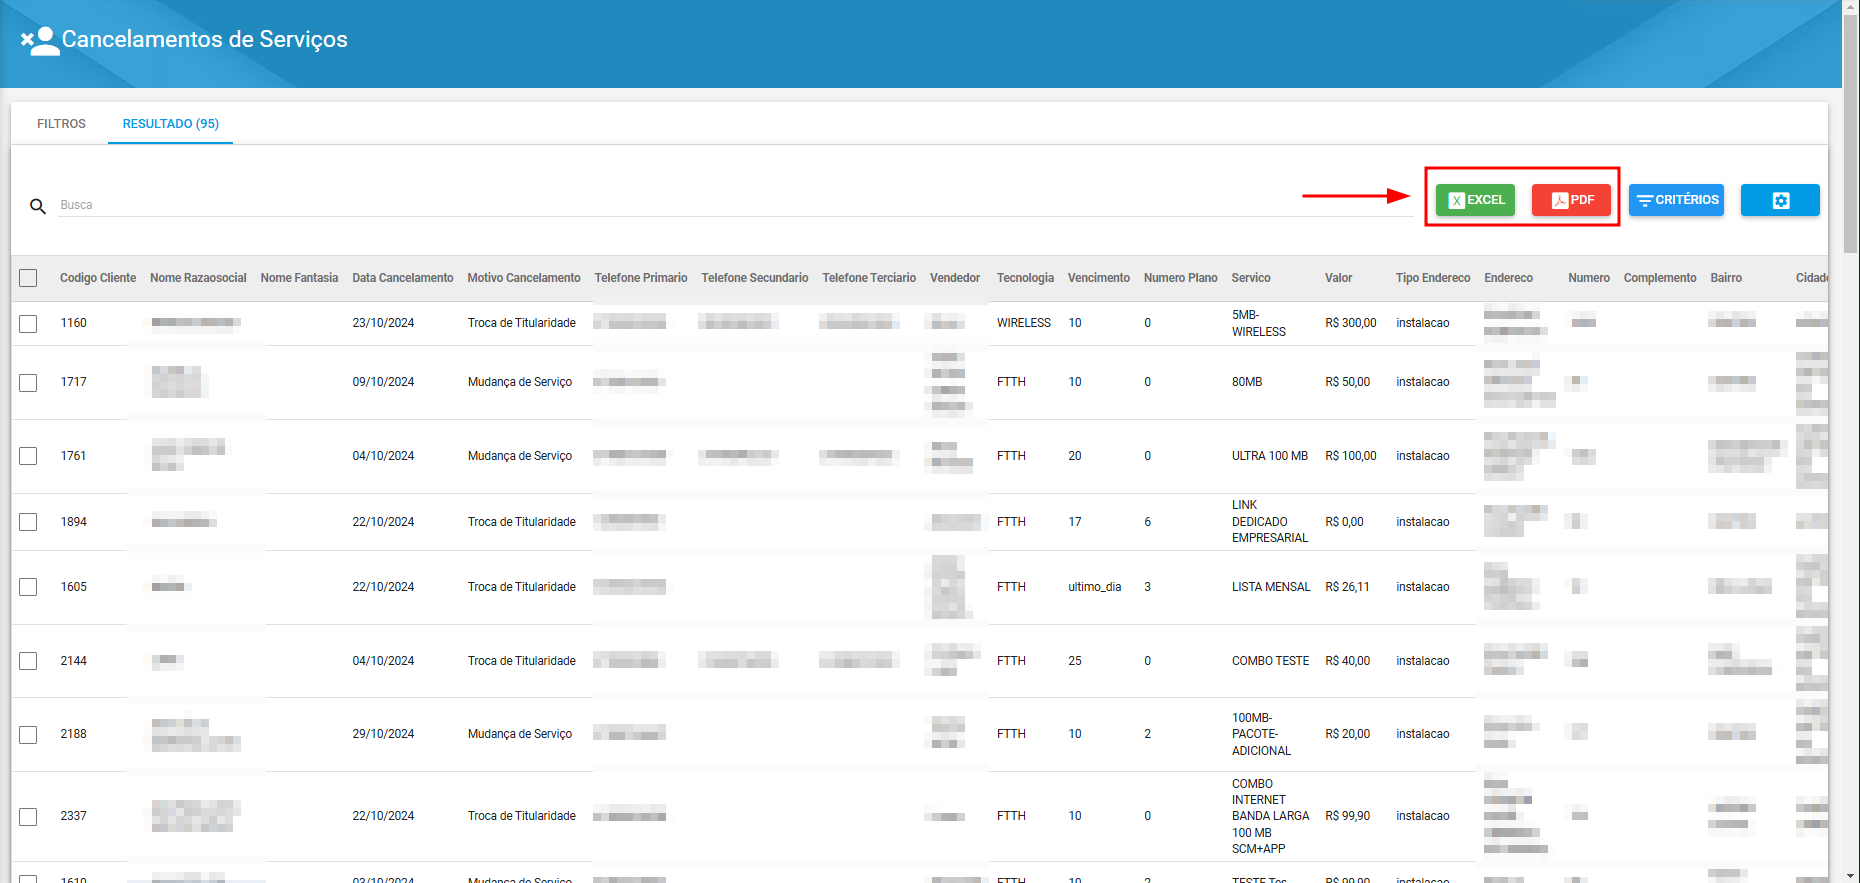
Task: Mark the checkbox for client 1605
Action: (x=28, y=587)
